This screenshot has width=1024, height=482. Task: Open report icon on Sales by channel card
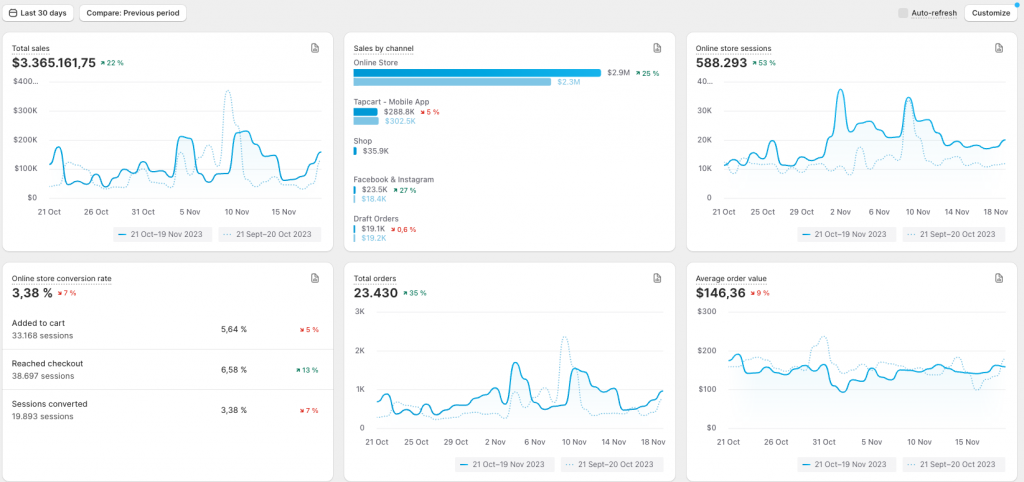click(x=657, y=48)
